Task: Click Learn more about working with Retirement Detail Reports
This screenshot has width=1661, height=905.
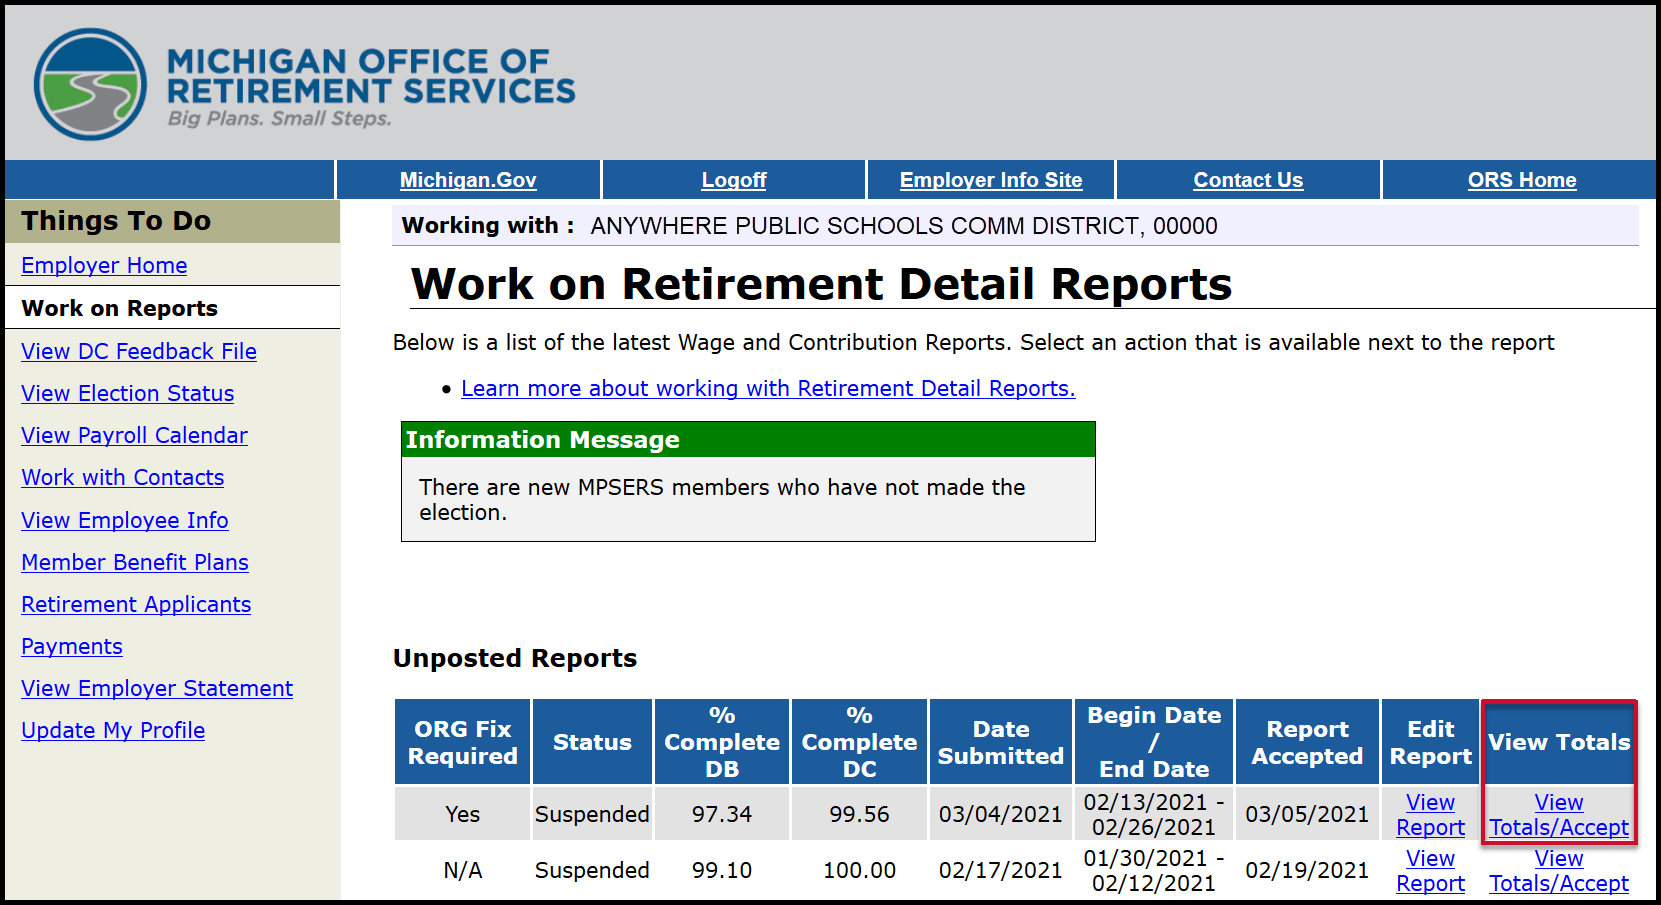Action: coord(768,388)
